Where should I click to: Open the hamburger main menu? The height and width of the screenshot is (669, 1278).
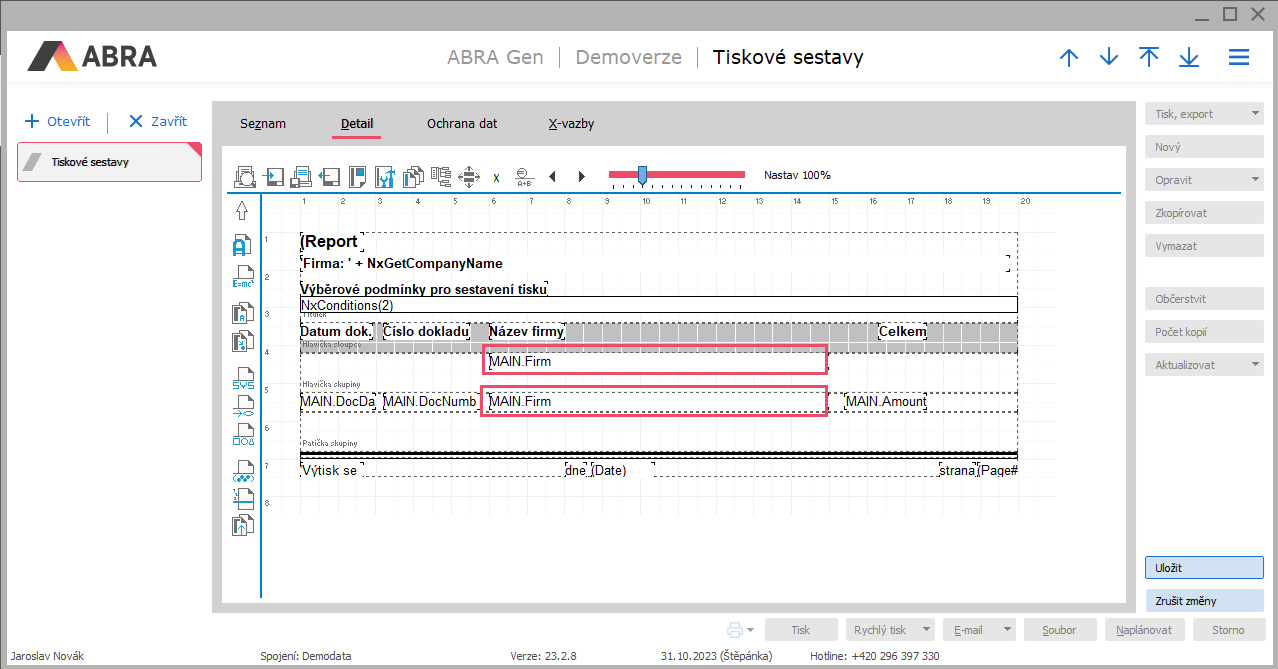(x=1239, y=57)
